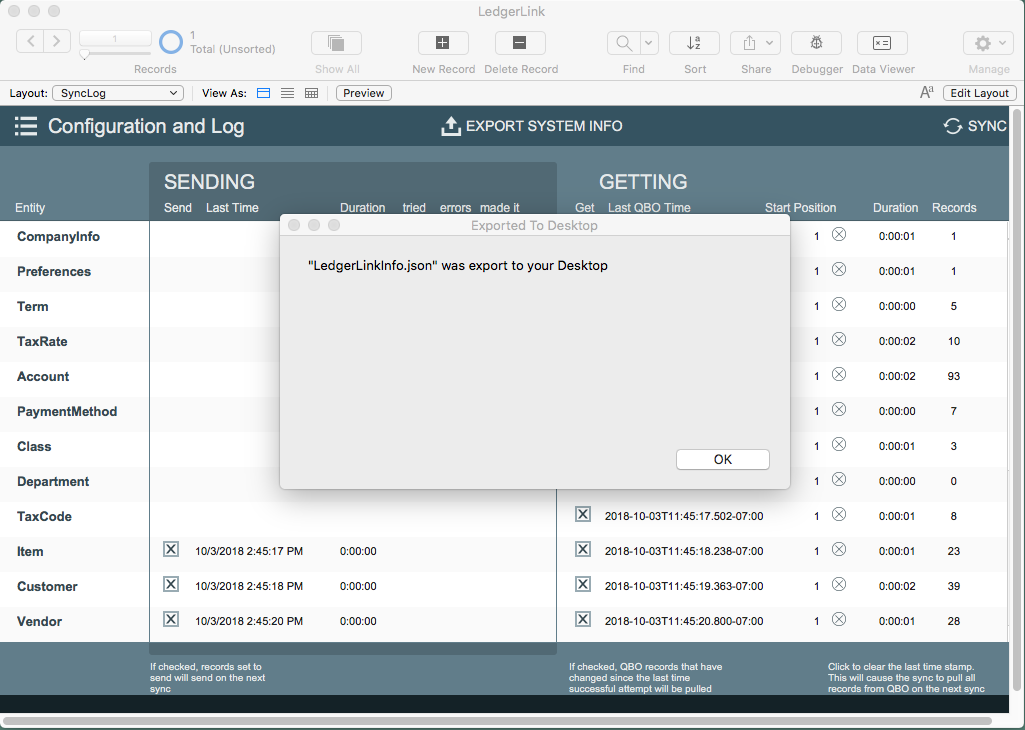Switch to List view icon
The width and height of the screenshot is (1025, 730).
point(287,93)
